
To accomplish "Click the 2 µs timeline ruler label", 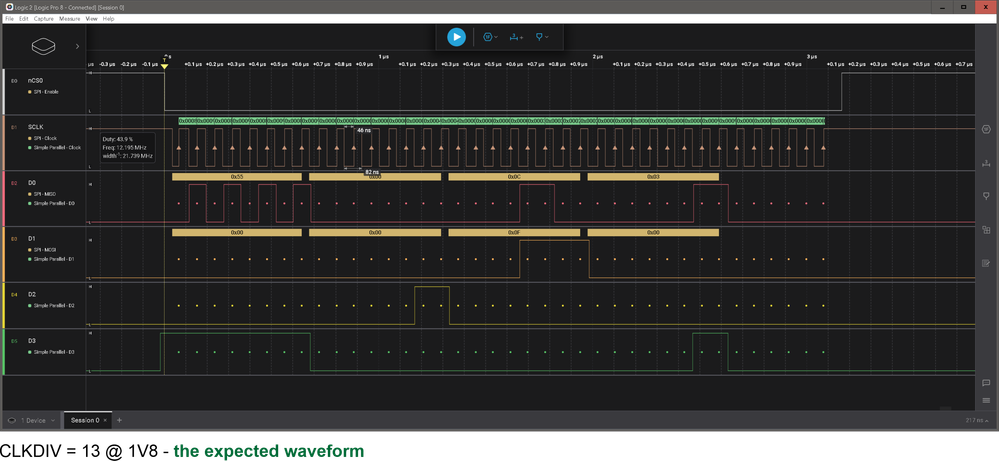I will pyautogui.click(x=598, y=57).
